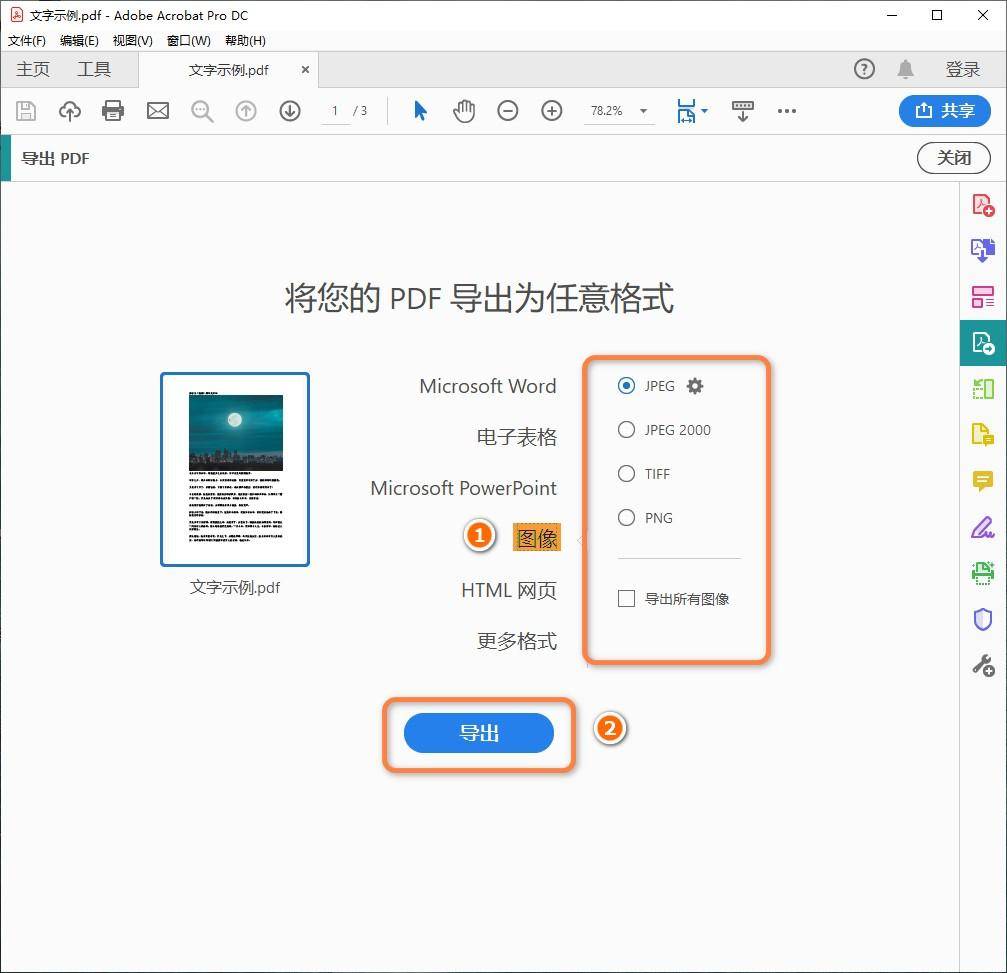
Task: Close the 文字示例.pdf tab
Action: [x=306, y=69]
